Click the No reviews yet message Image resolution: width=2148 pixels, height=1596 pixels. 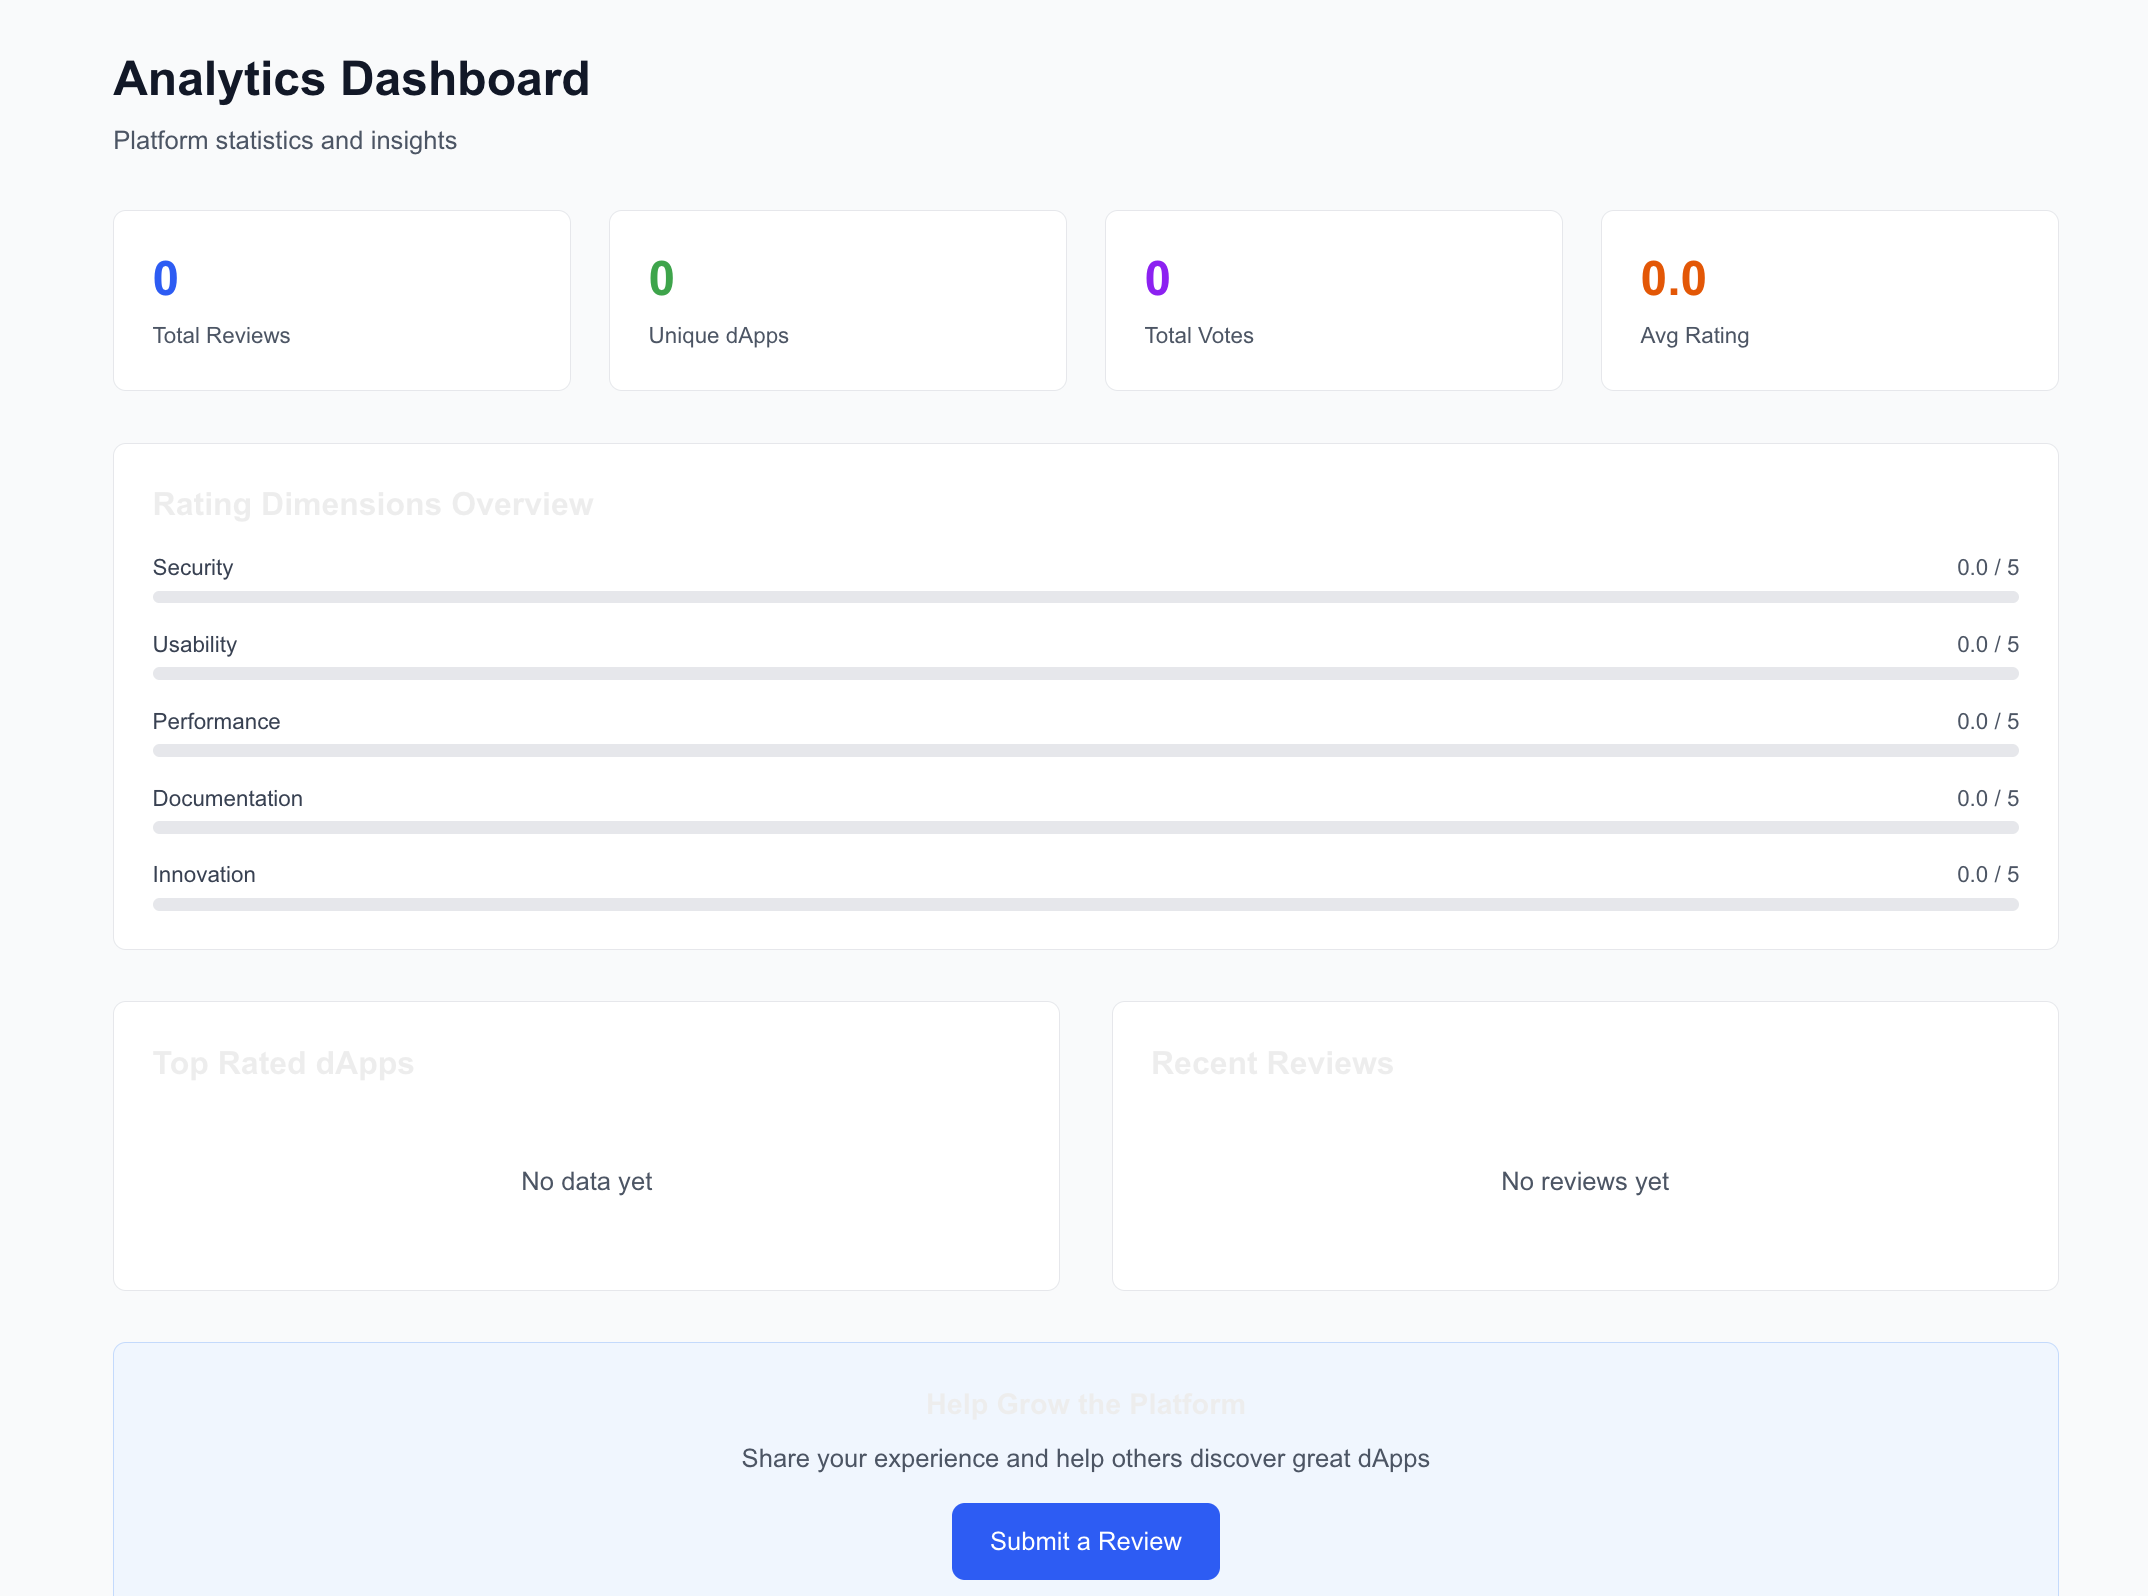pyautogui.click(x=1583, y=1181)
